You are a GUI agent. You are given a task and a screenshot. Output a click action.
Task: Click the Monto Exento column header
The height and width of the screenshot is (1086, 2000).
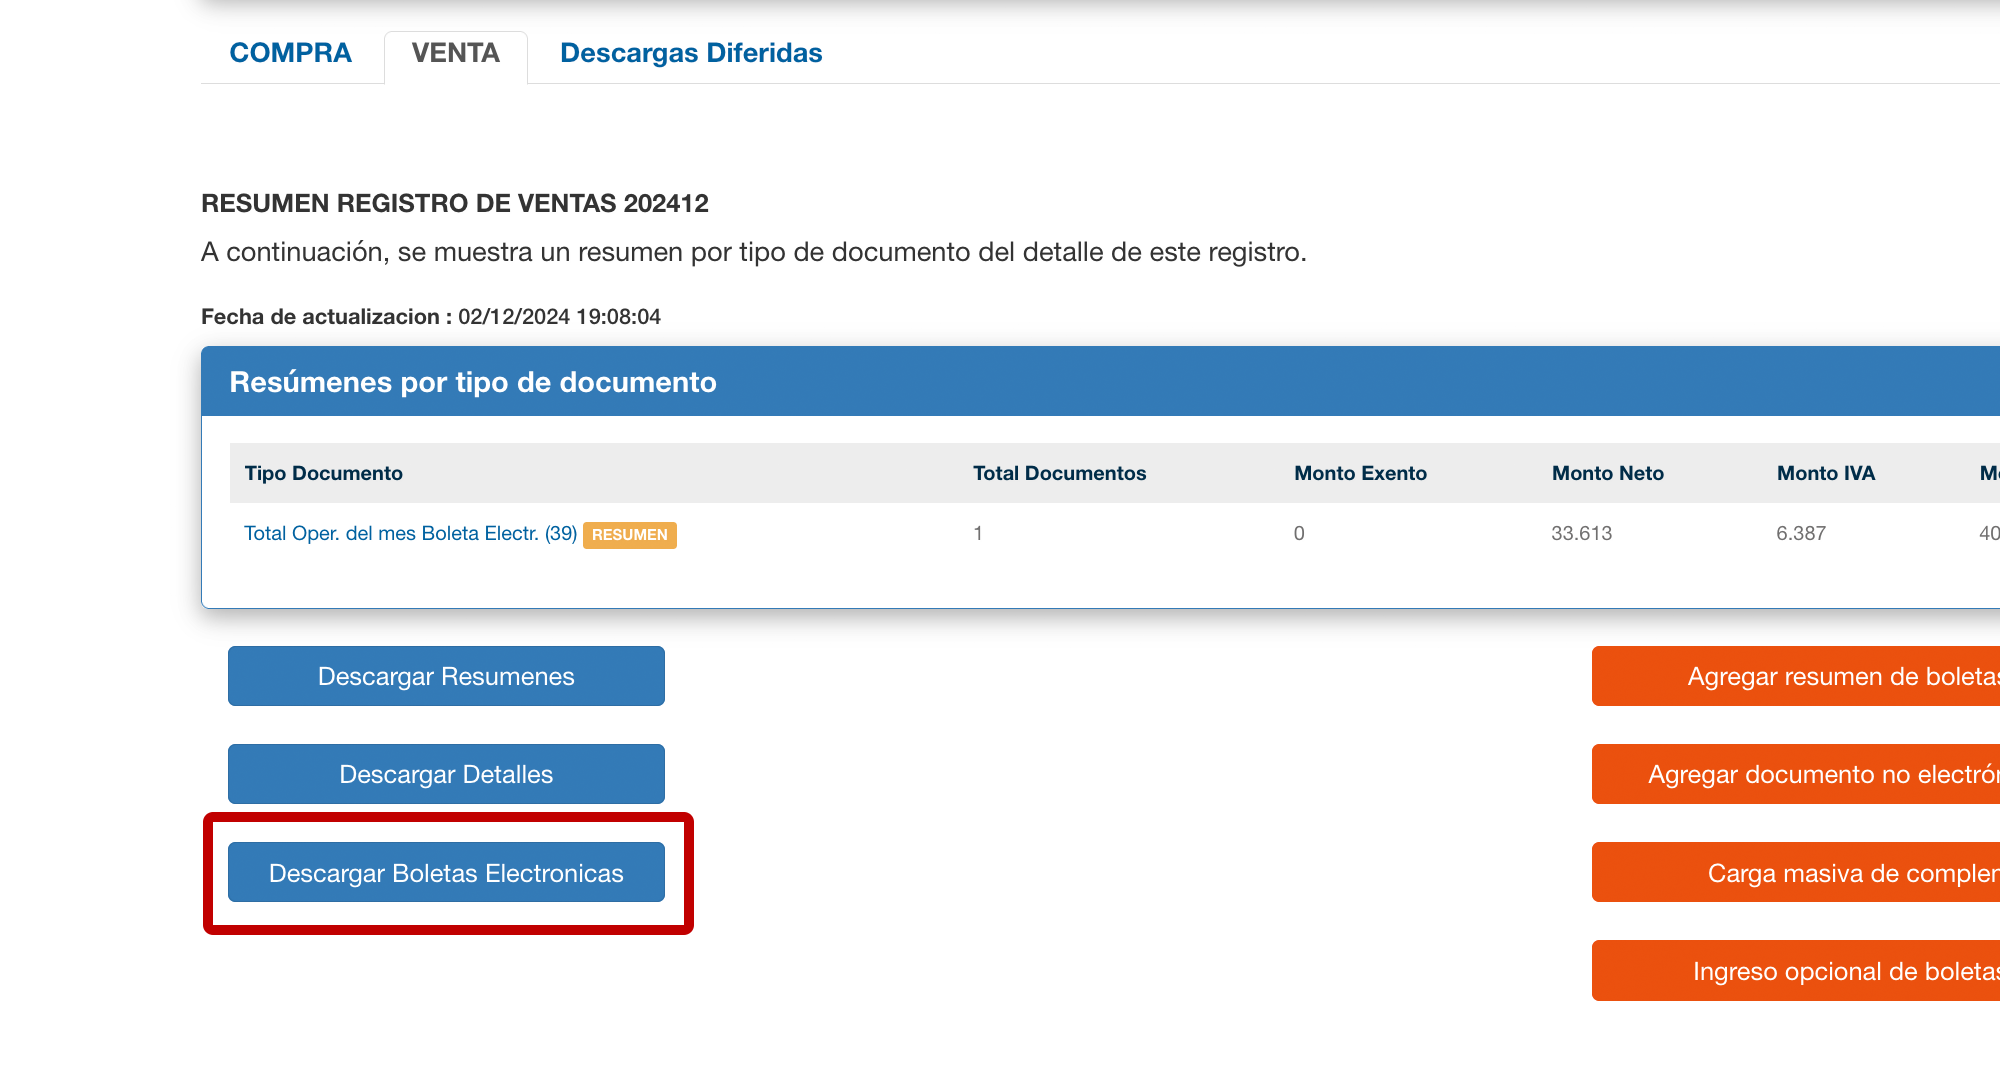[x=1360, y=473]
